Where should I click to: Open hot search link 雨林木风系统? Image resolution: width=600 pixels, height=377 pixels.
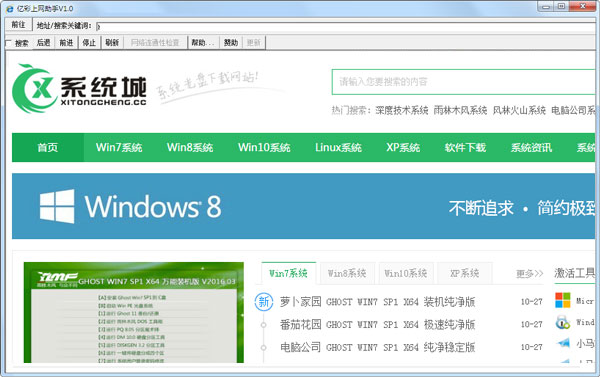[x=460, y=111]
